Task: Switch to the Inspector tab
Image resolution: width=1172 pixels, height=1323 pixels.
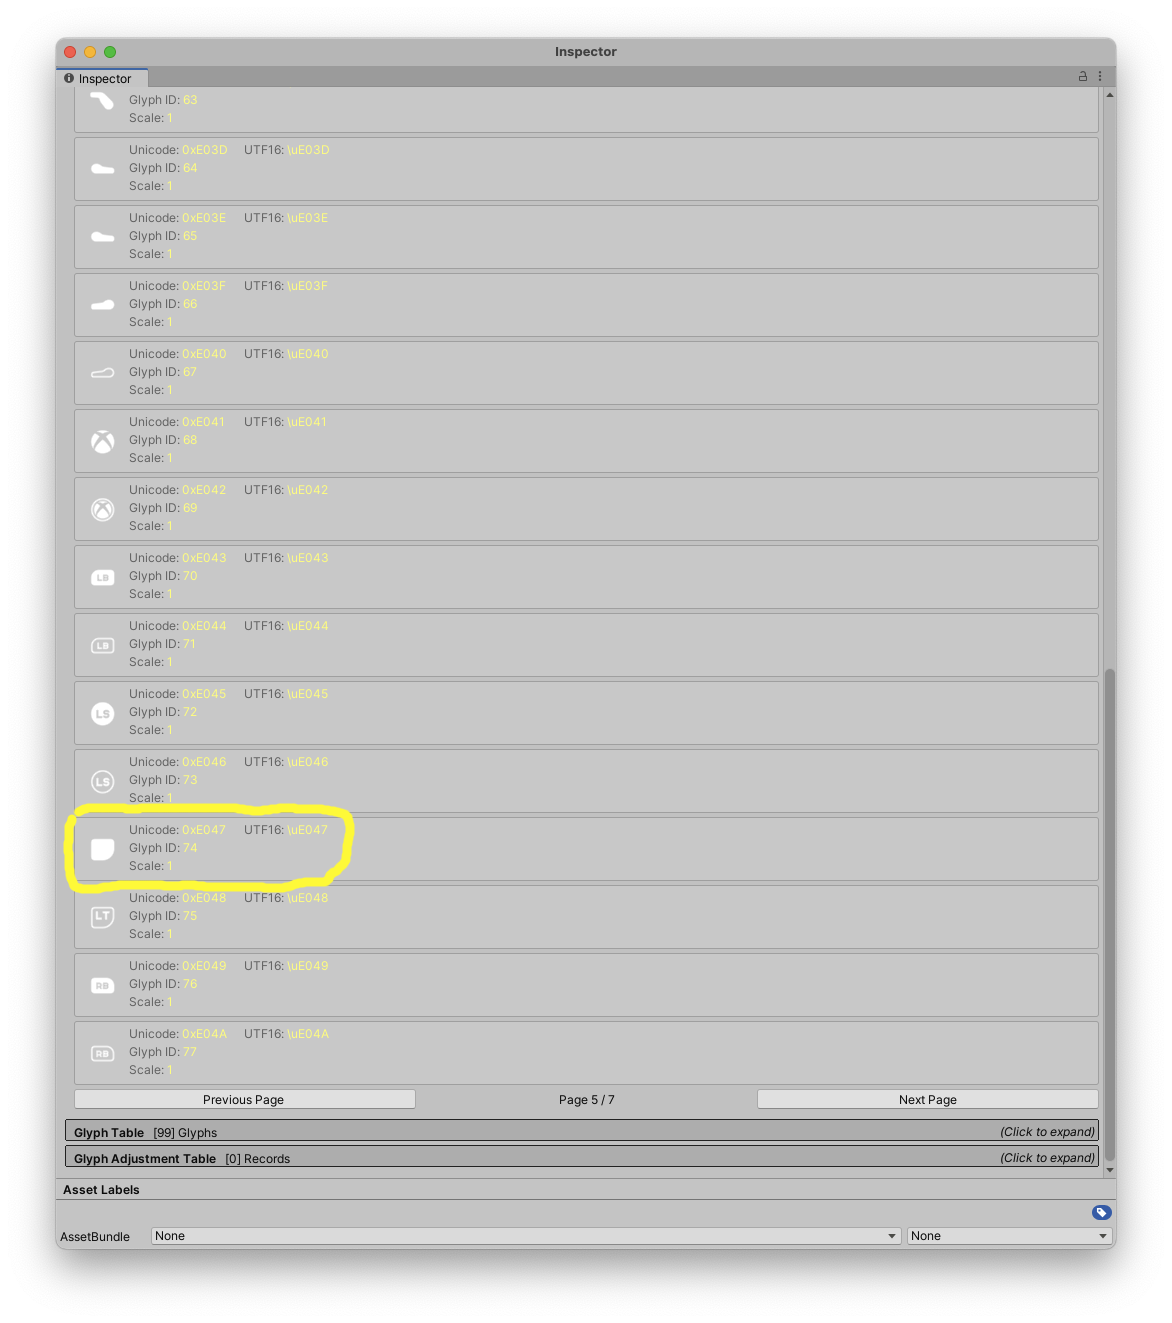Action: (x=99, y=78)
